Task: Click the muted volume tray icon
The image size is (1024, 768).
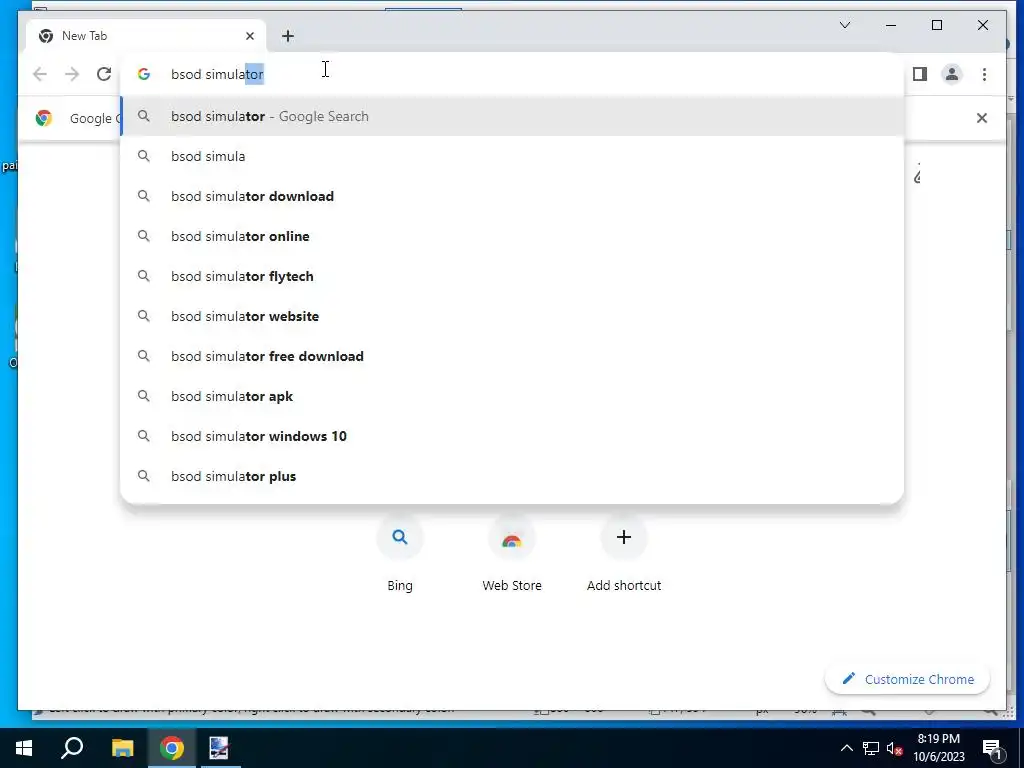Action: coord(895,748)
